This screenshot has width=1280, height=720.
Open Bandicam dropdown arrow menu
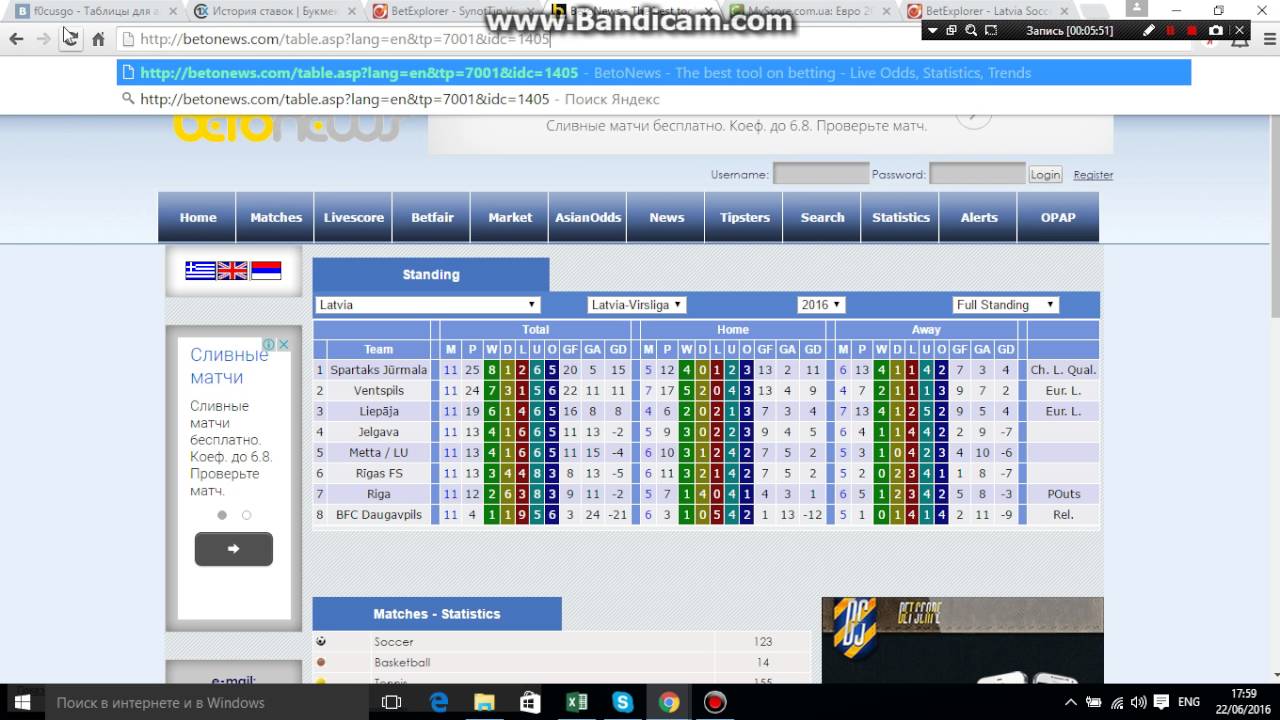[x=933, y=31]
